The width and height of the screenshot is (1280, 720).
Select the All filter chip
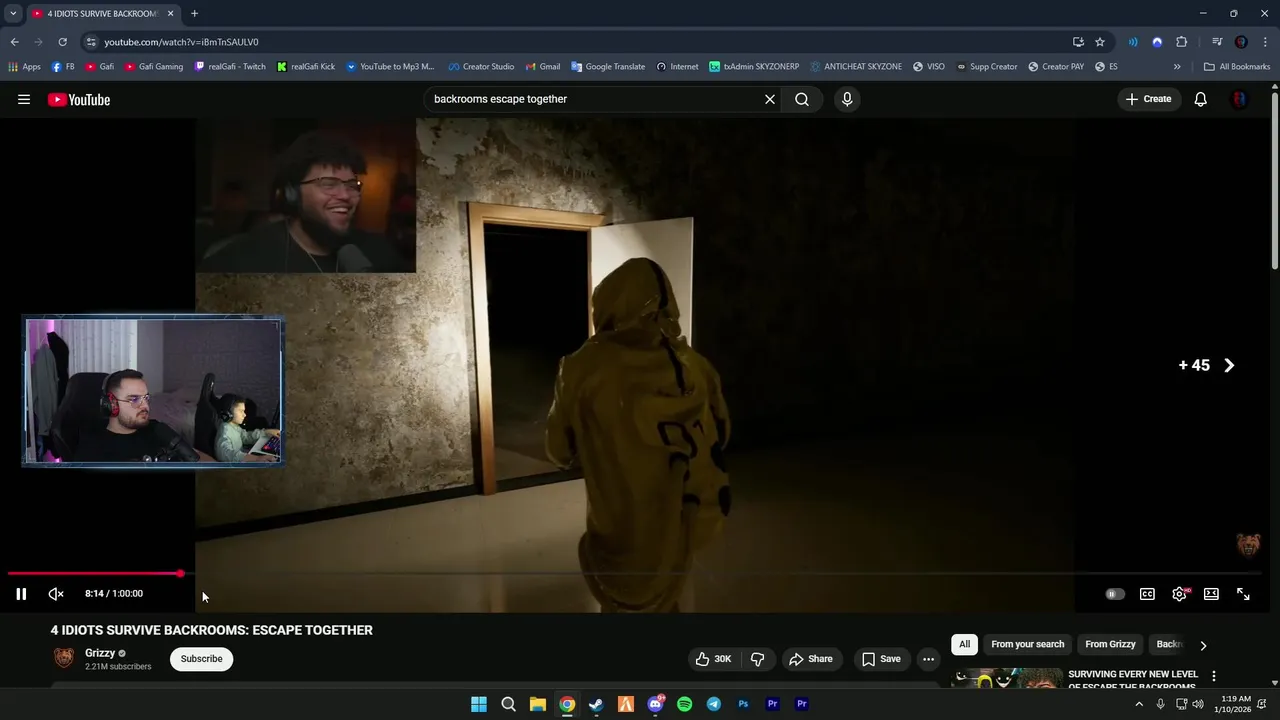click(964, 644)
